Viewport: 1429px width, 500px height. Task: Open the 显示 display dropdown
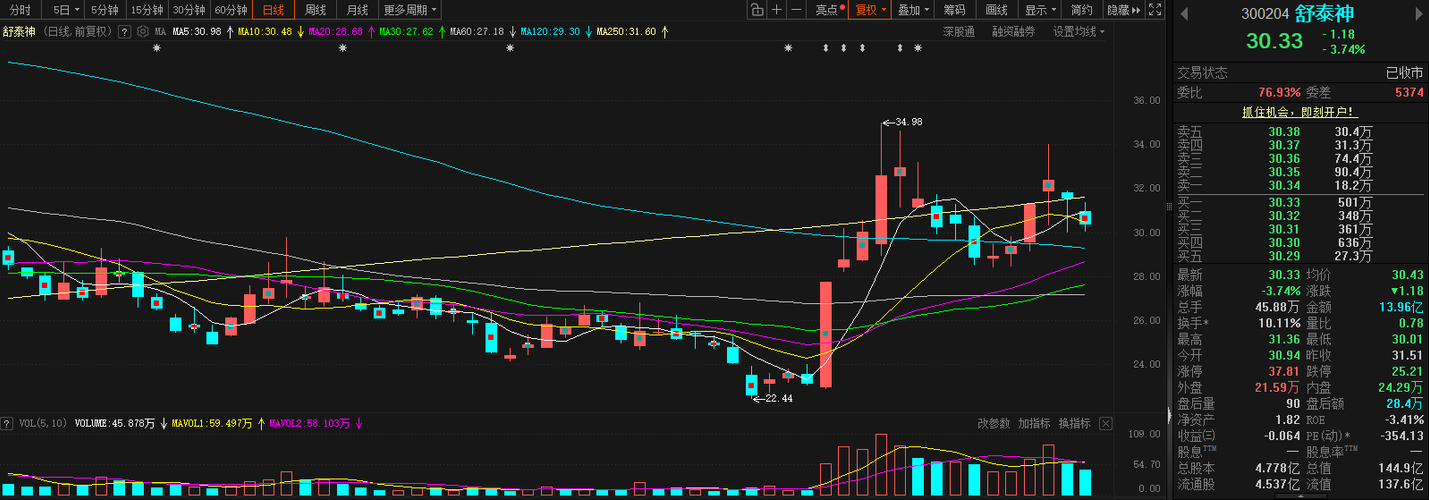(1040, 10)
